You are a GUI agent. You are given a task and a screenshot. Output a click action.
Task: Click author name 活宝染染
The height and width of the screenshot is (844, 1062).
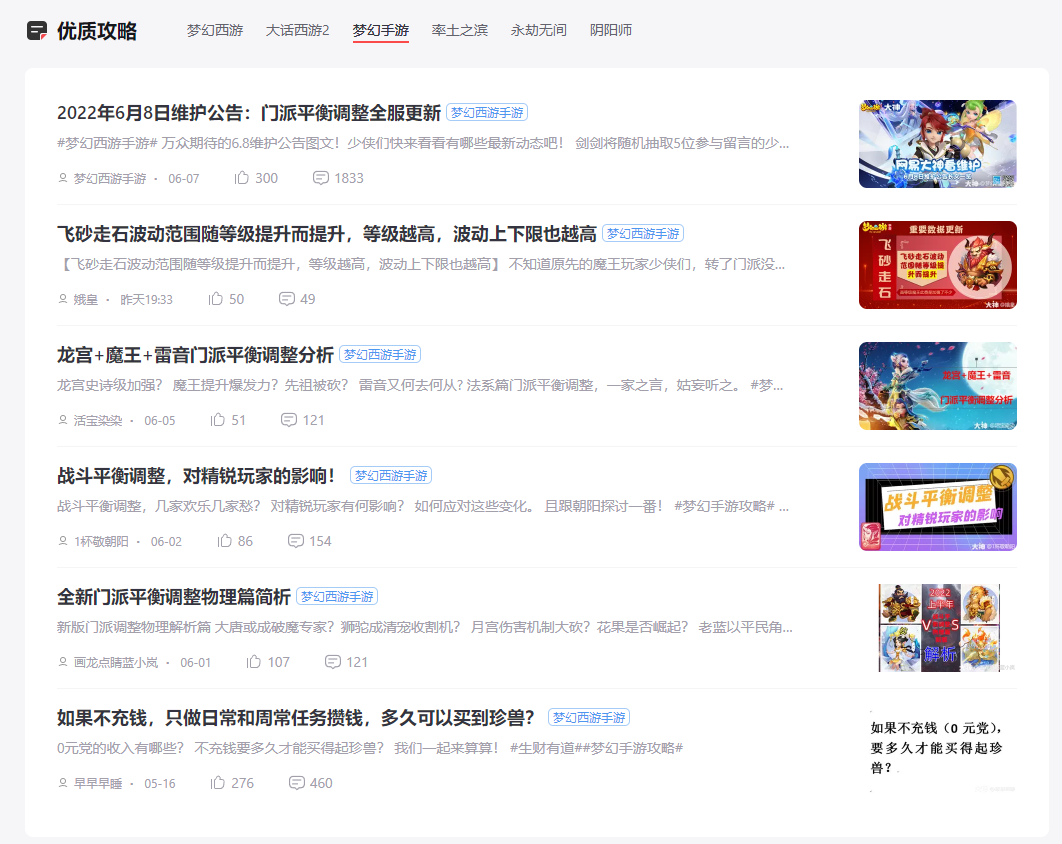tap(98, 421)
